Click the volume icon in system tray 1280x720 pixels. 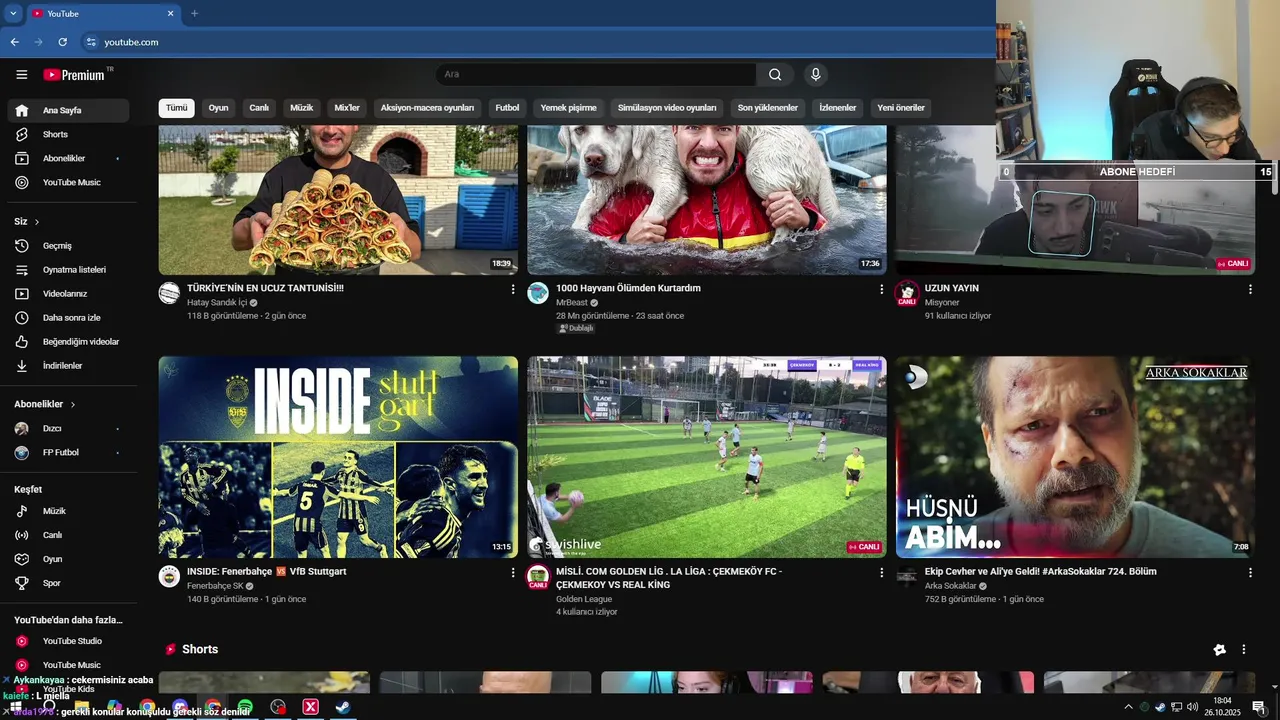coord(1192,707)
